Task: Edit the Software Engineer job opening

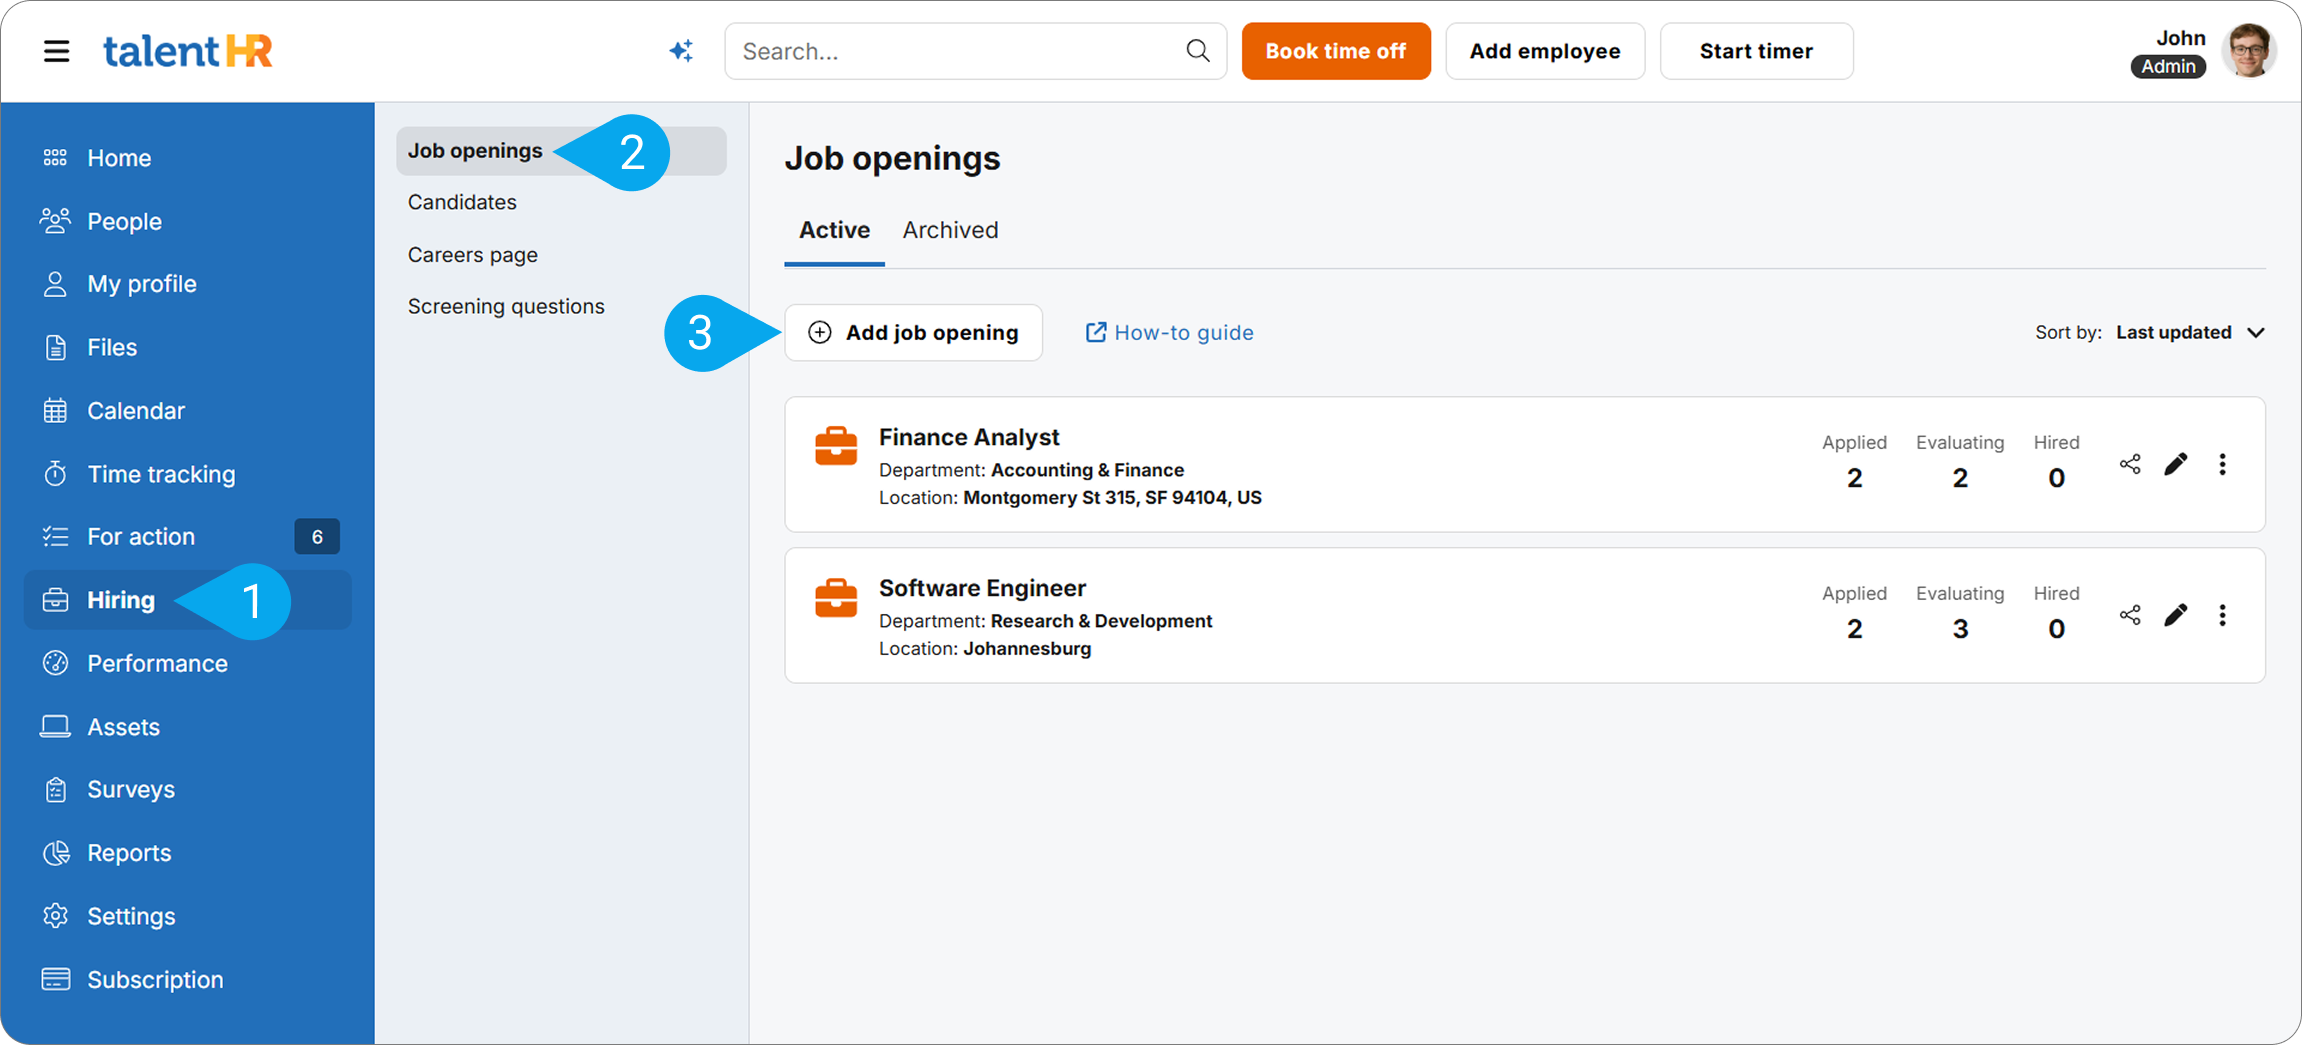Action: click(2176, 614)
